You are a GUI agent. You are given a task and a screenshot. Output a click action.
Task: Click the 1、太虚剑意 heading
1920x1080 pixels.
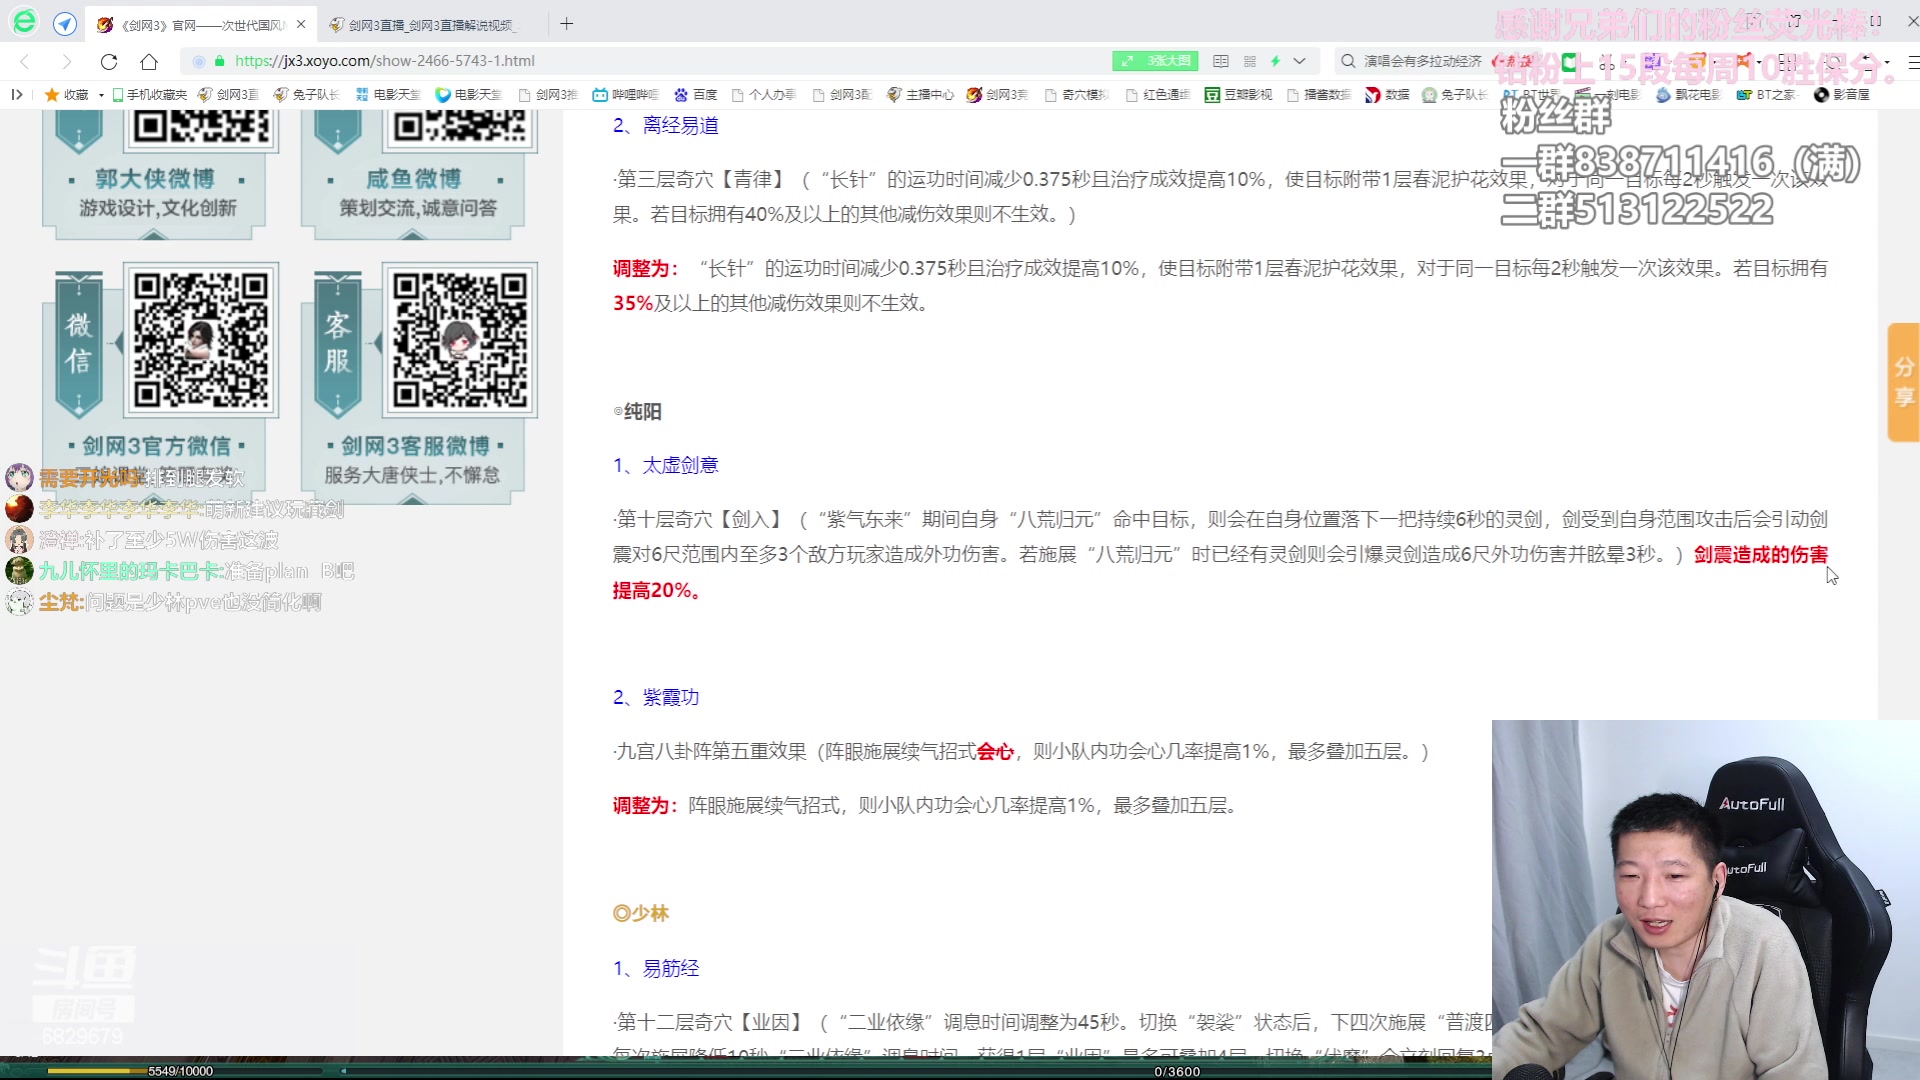[x=666, y=466]
